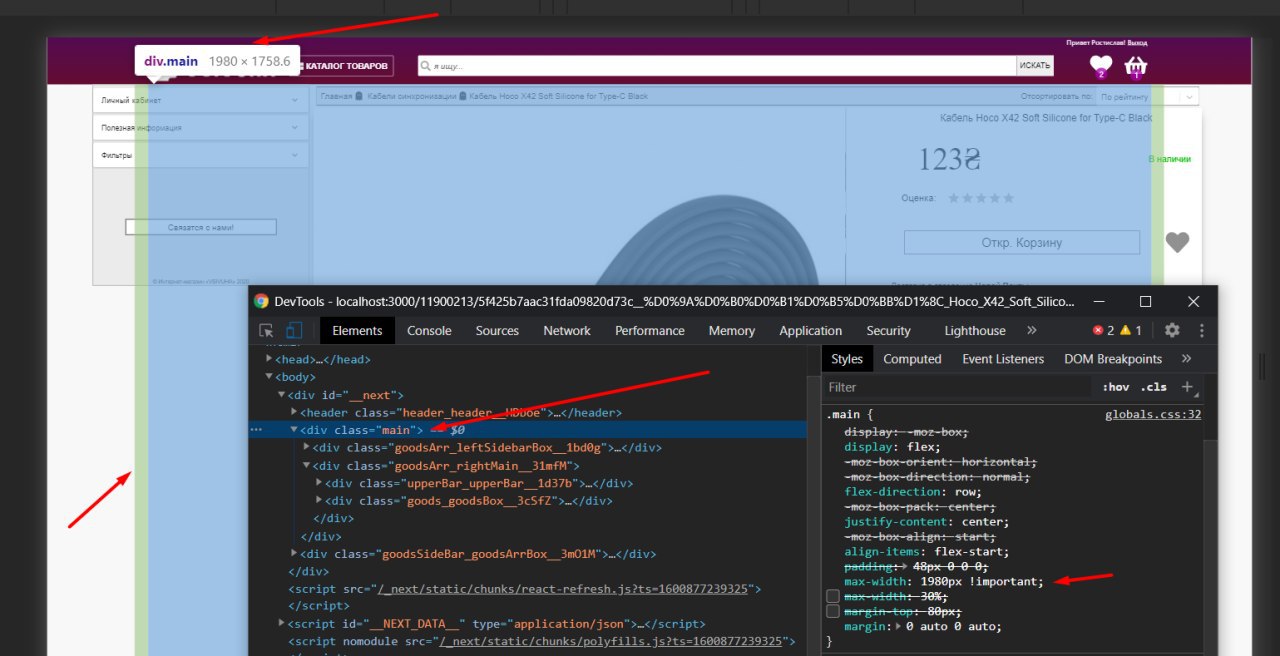Collapse the body element node
The height and width of the screenshot is (656, 1280).
click(269, 377)
